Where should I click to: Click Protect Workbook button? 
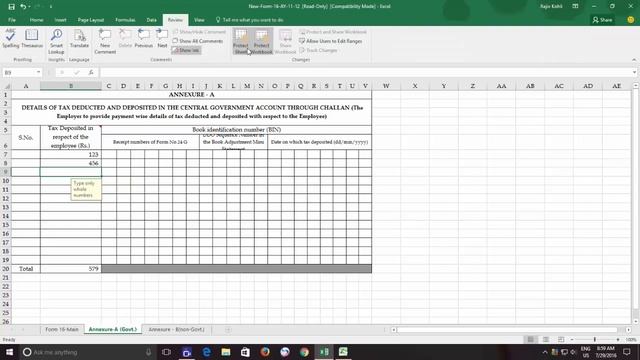coord(261,42)
